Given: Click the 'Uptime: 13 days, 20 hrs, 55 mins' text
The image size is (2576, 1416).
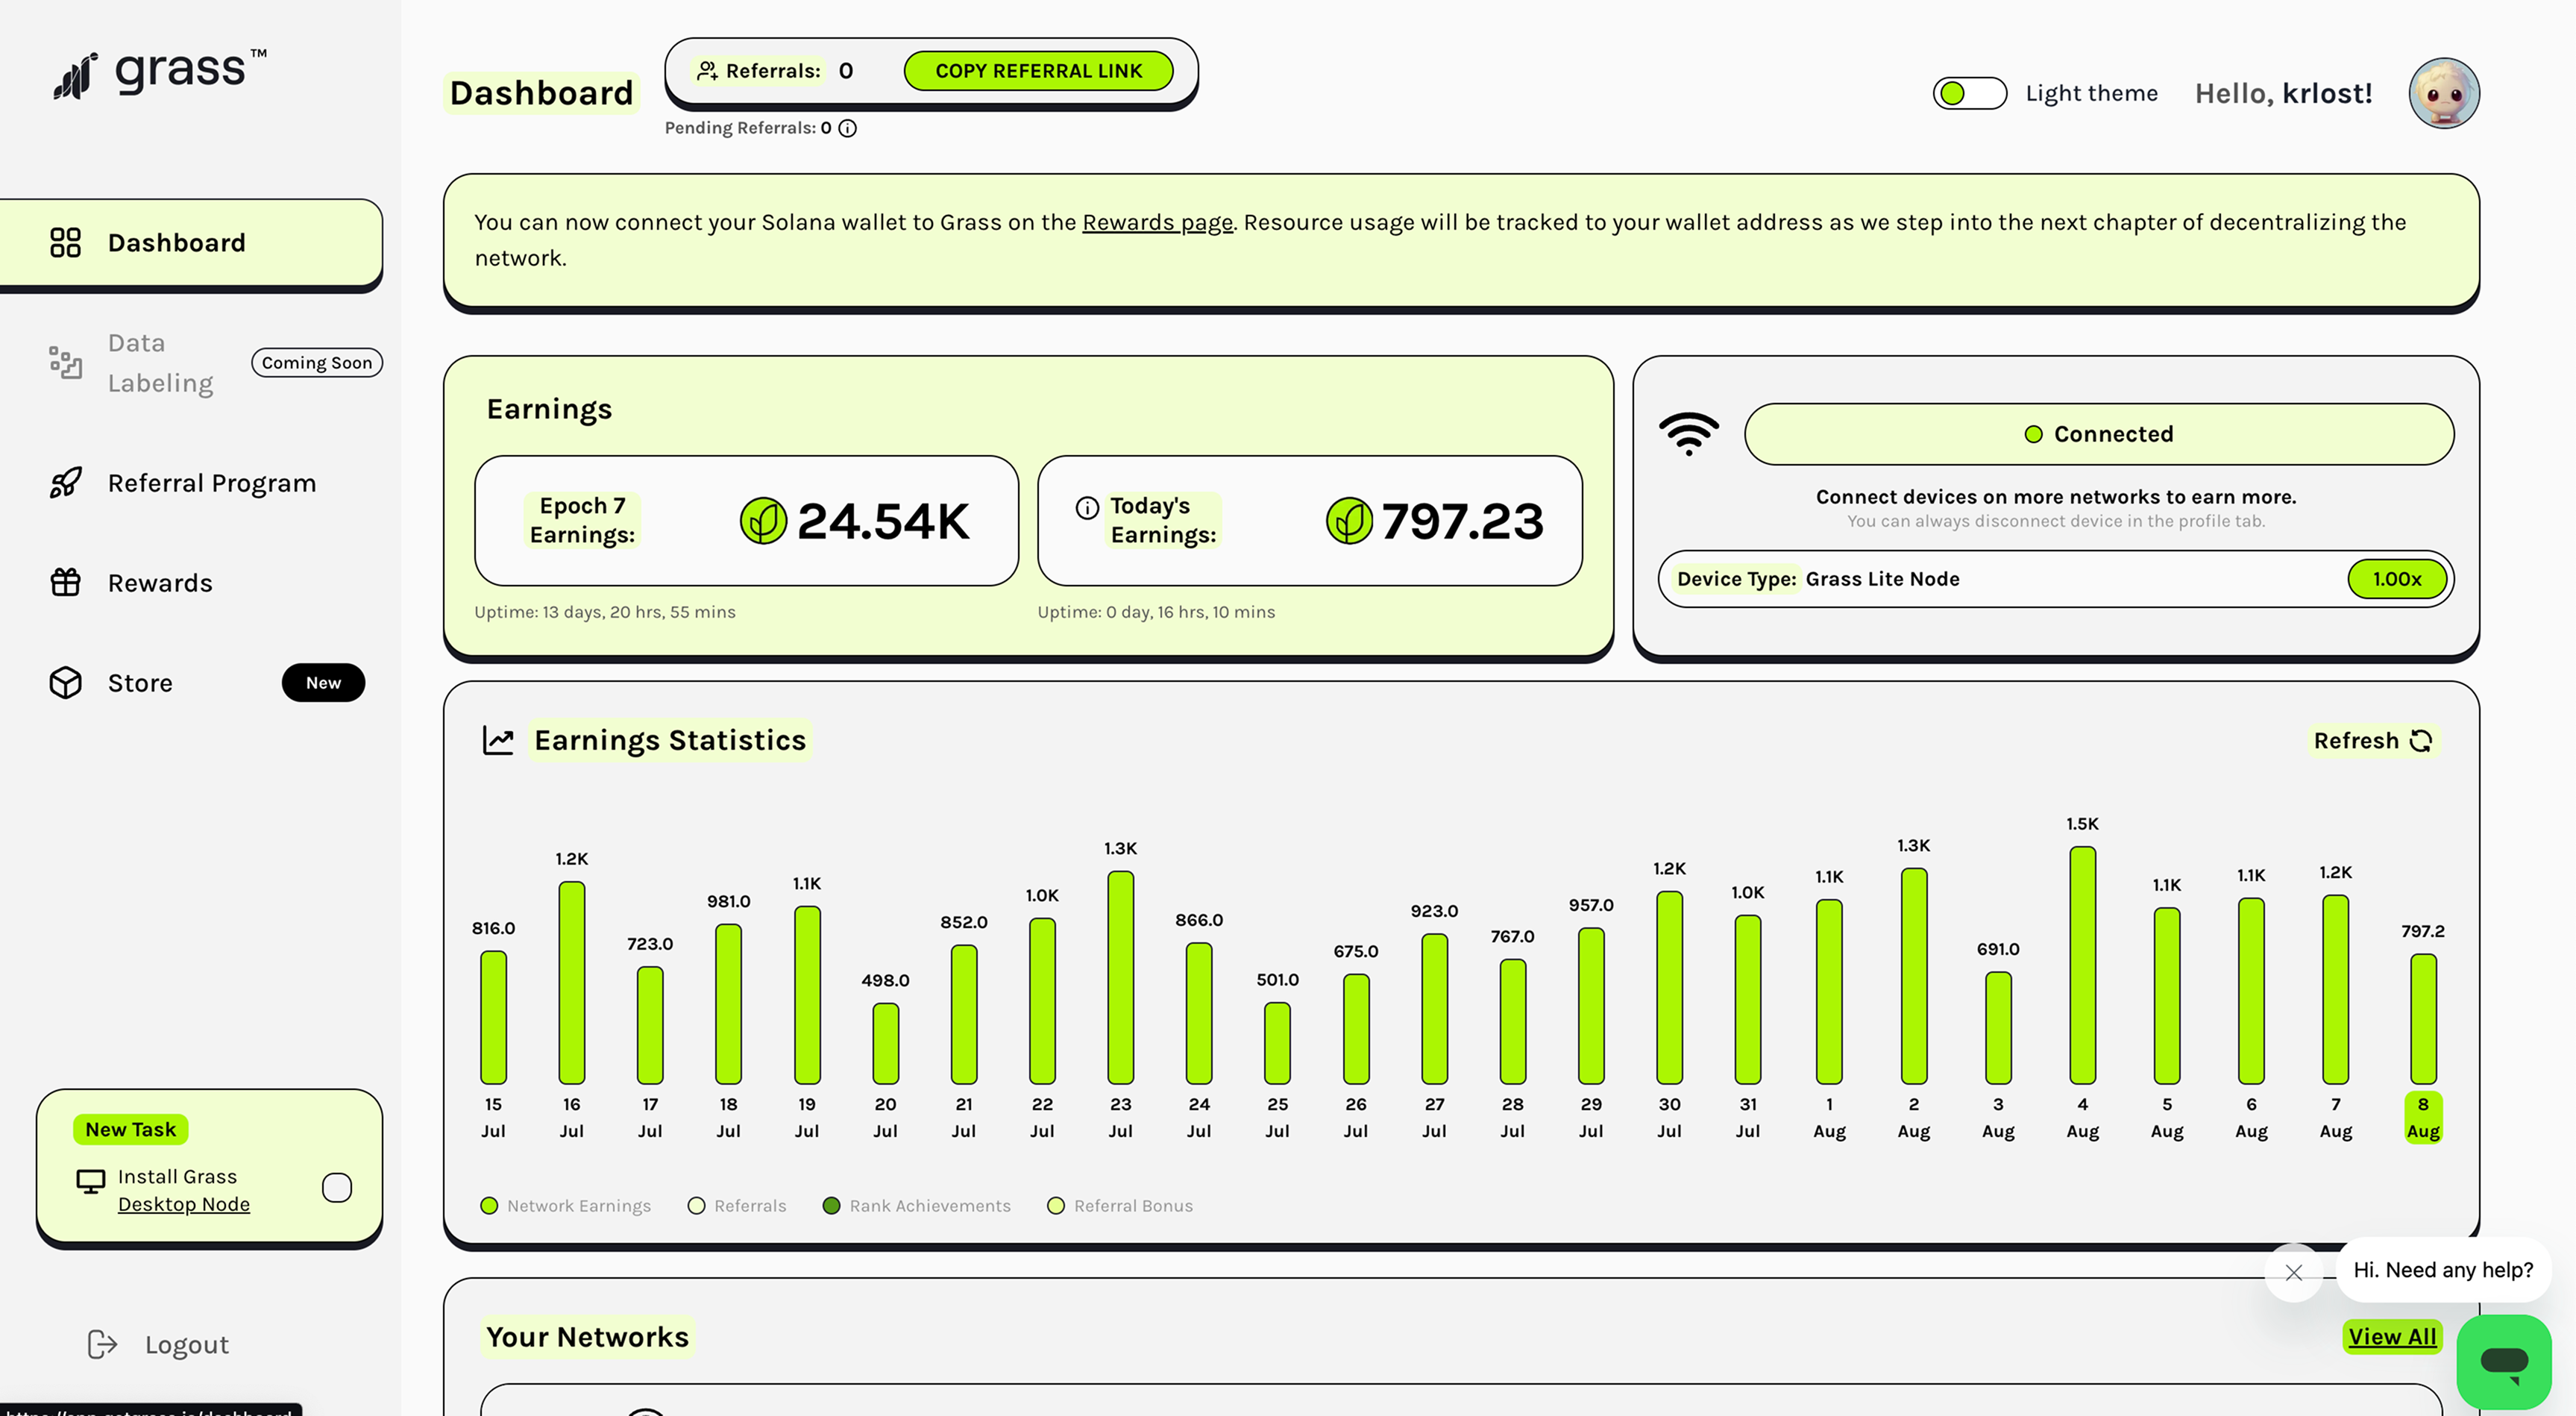Looking at the screenshot, I should click(605, 612).
